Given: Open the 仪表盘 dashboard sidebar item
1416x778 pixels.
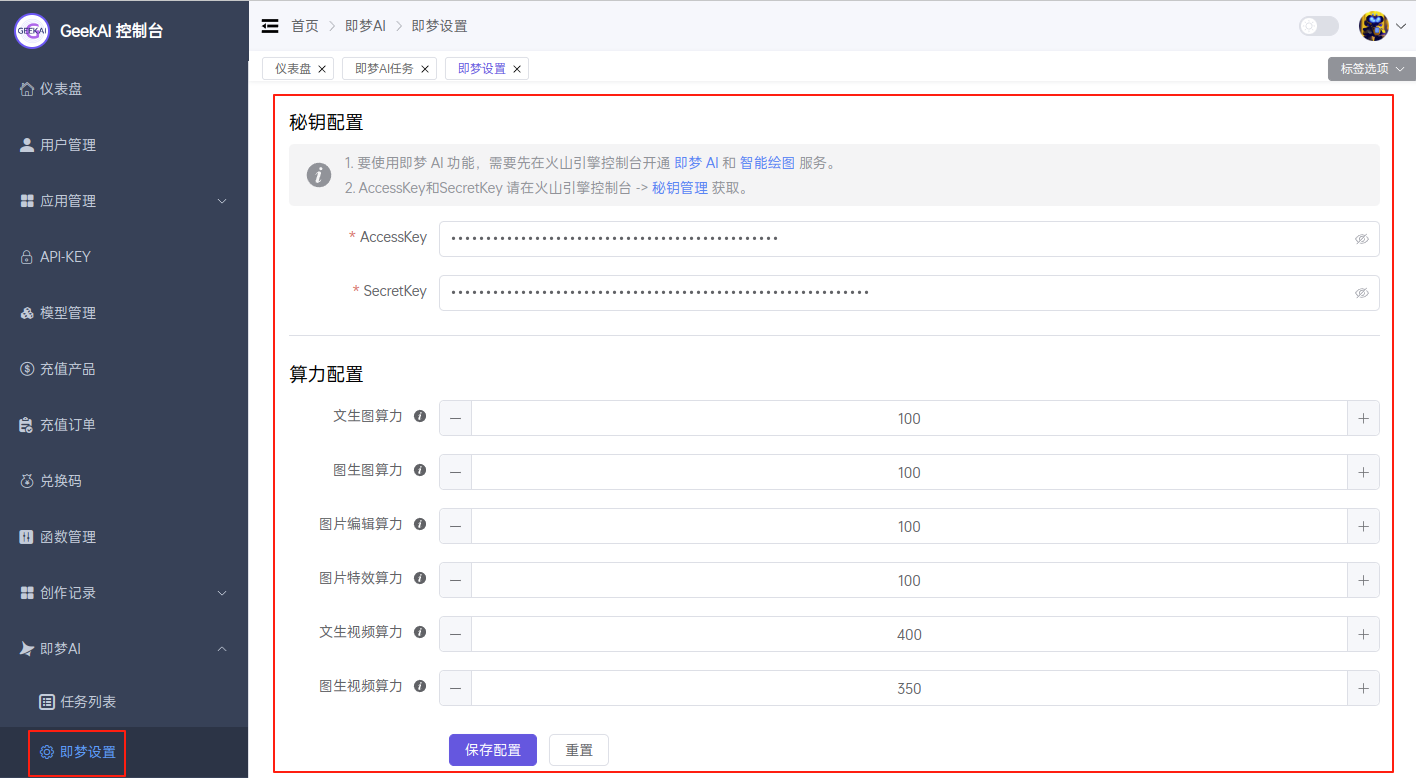Looking at the screenshot, I should pyautogui.click(x=124, y=89).
